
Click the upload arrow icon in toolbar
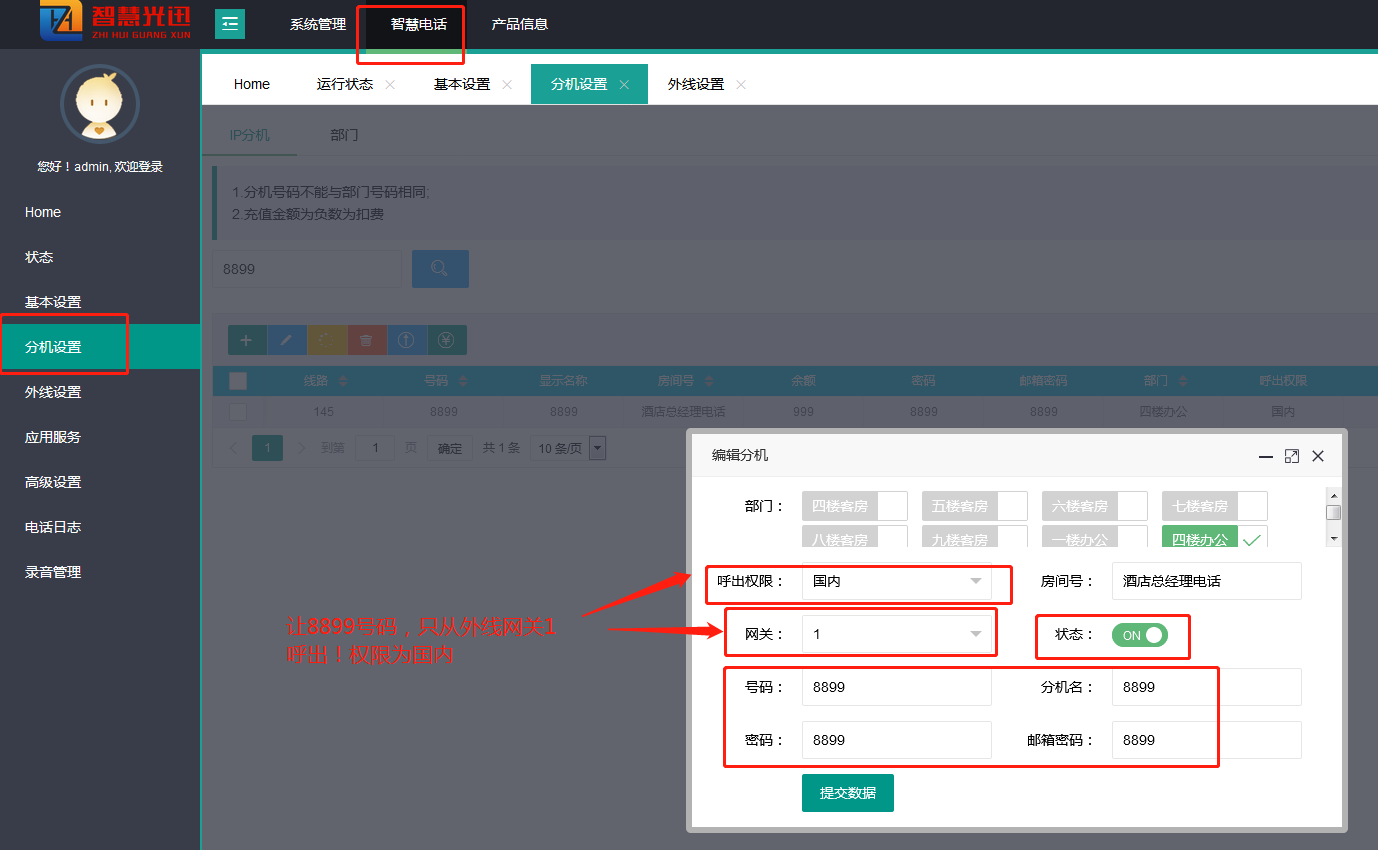click(x=407, y=340)
